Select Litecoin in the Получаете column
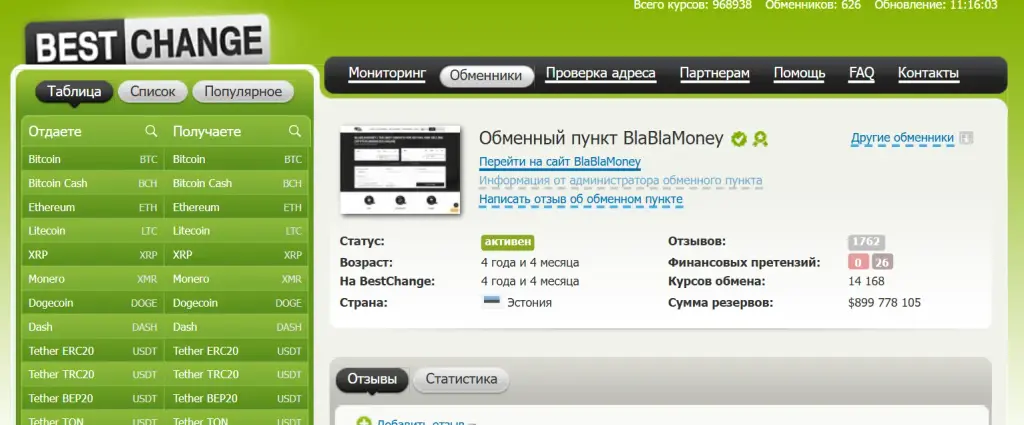This screenshot has width=1024, height=425. (x=236, y=231)
